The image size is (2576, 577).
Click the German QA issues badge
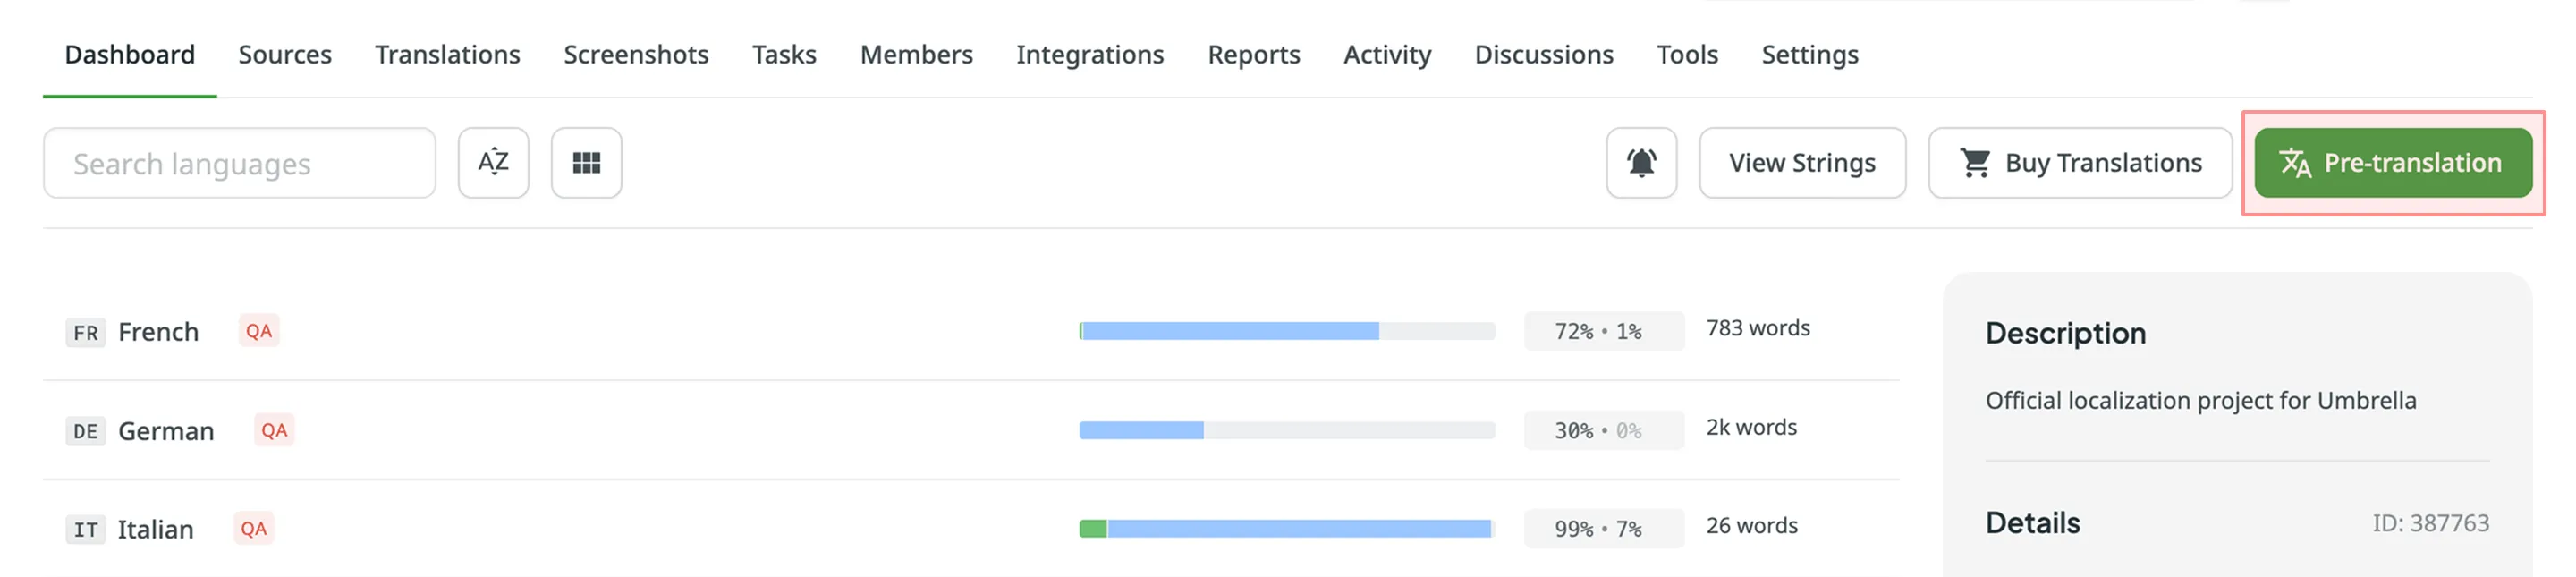pyautogui.click(x=274, y=430)
